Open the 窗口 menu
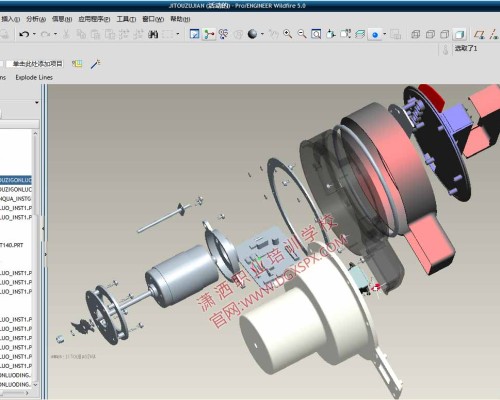Viewport: 500px width, 400px height. (x=153, y=19)
